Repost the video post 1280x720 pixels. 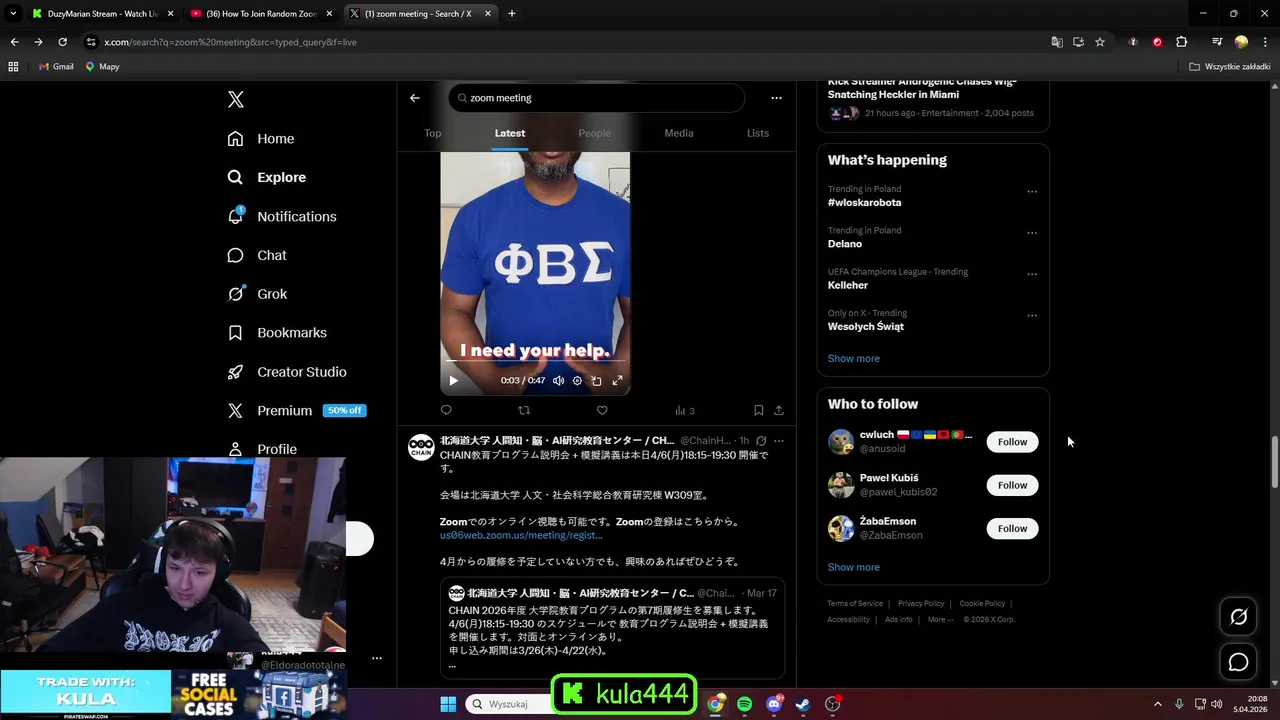click(x=524, y=410)
